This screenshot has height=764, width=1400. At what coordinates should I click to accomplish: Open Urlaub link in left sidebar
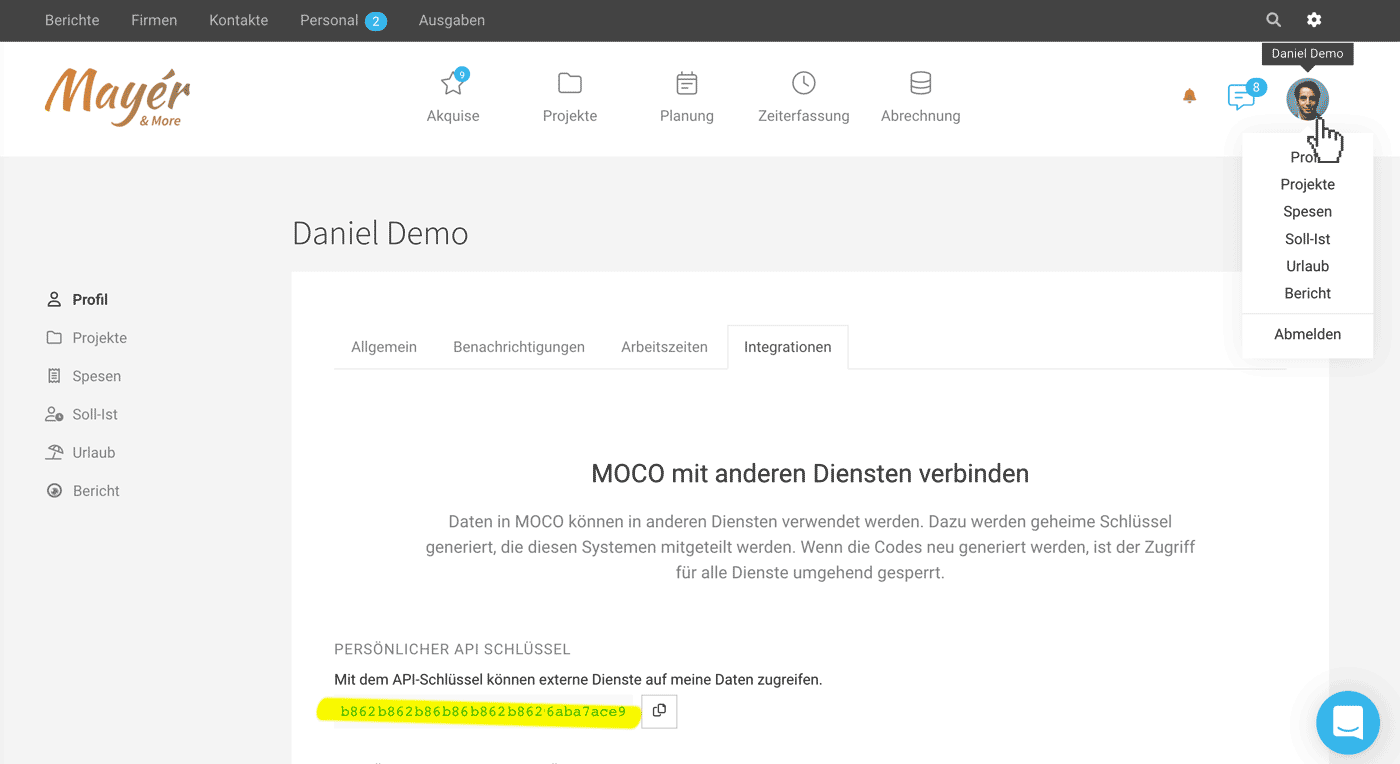point(94,452)
